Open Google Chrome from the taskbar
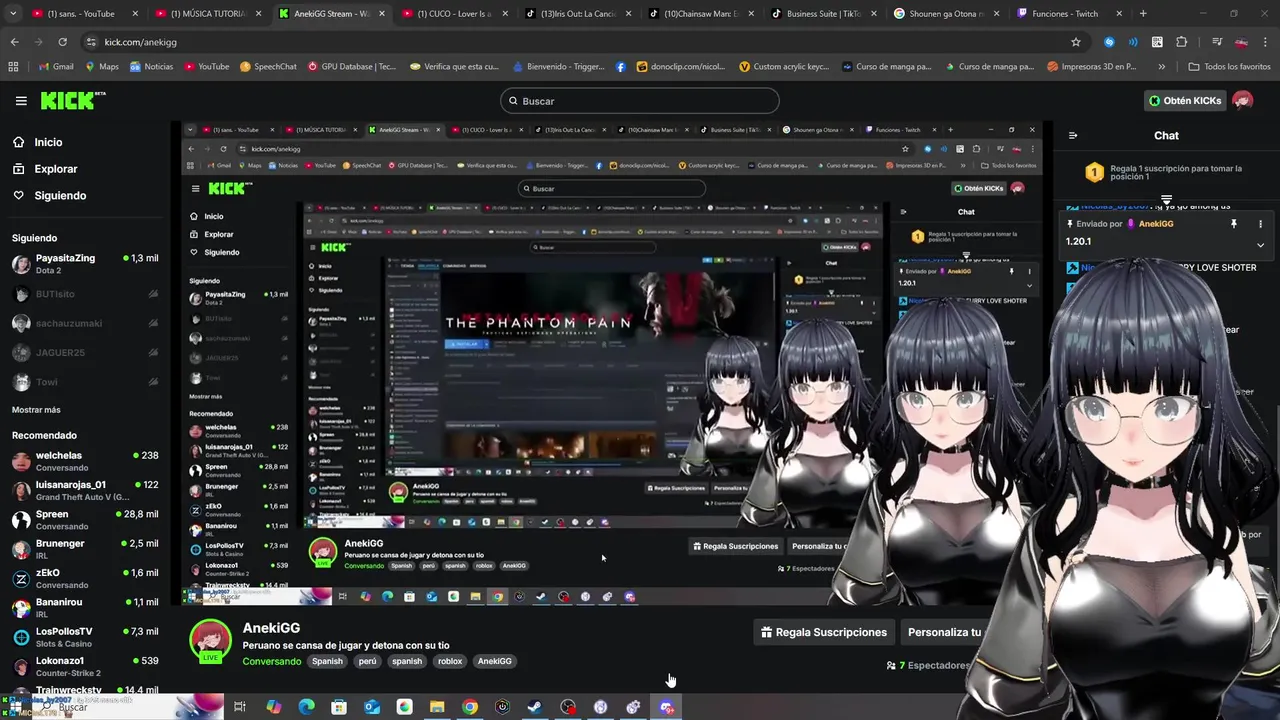 coord(470,707)
